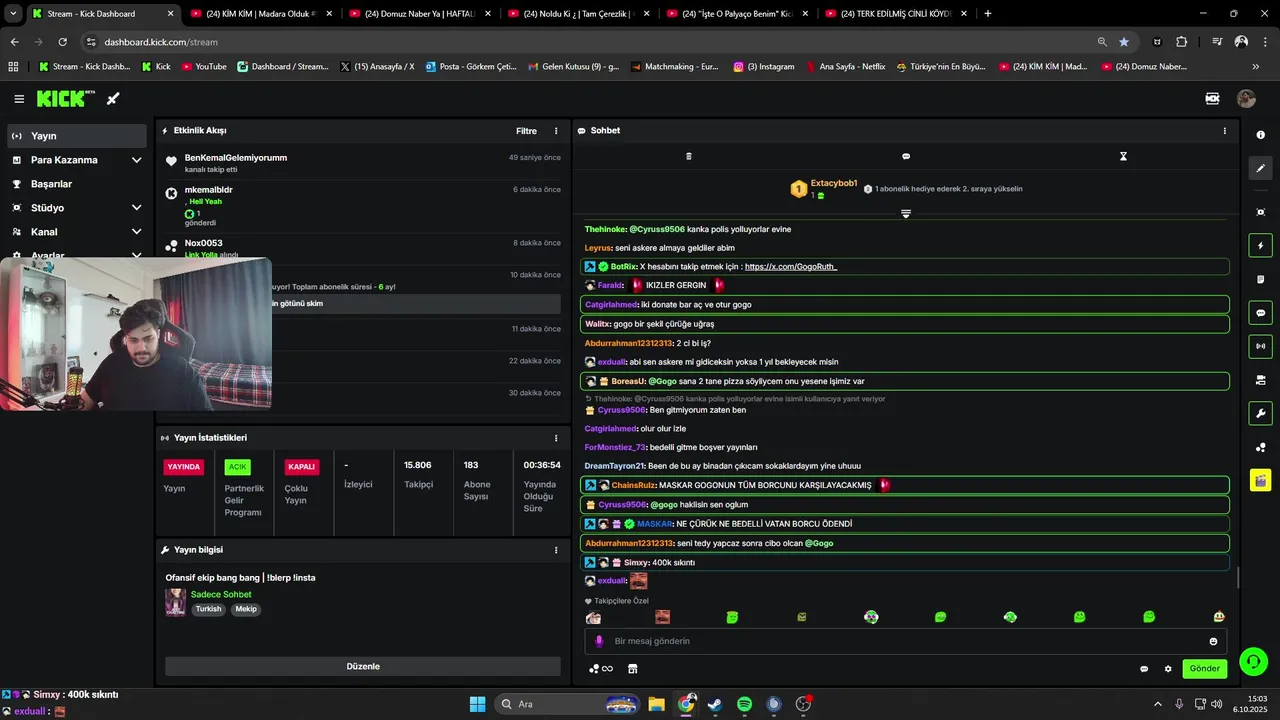Click the yellow clapperboard icon in right sidebar
Screen dimensions: 1280x720
click(x=1260, y=480)
